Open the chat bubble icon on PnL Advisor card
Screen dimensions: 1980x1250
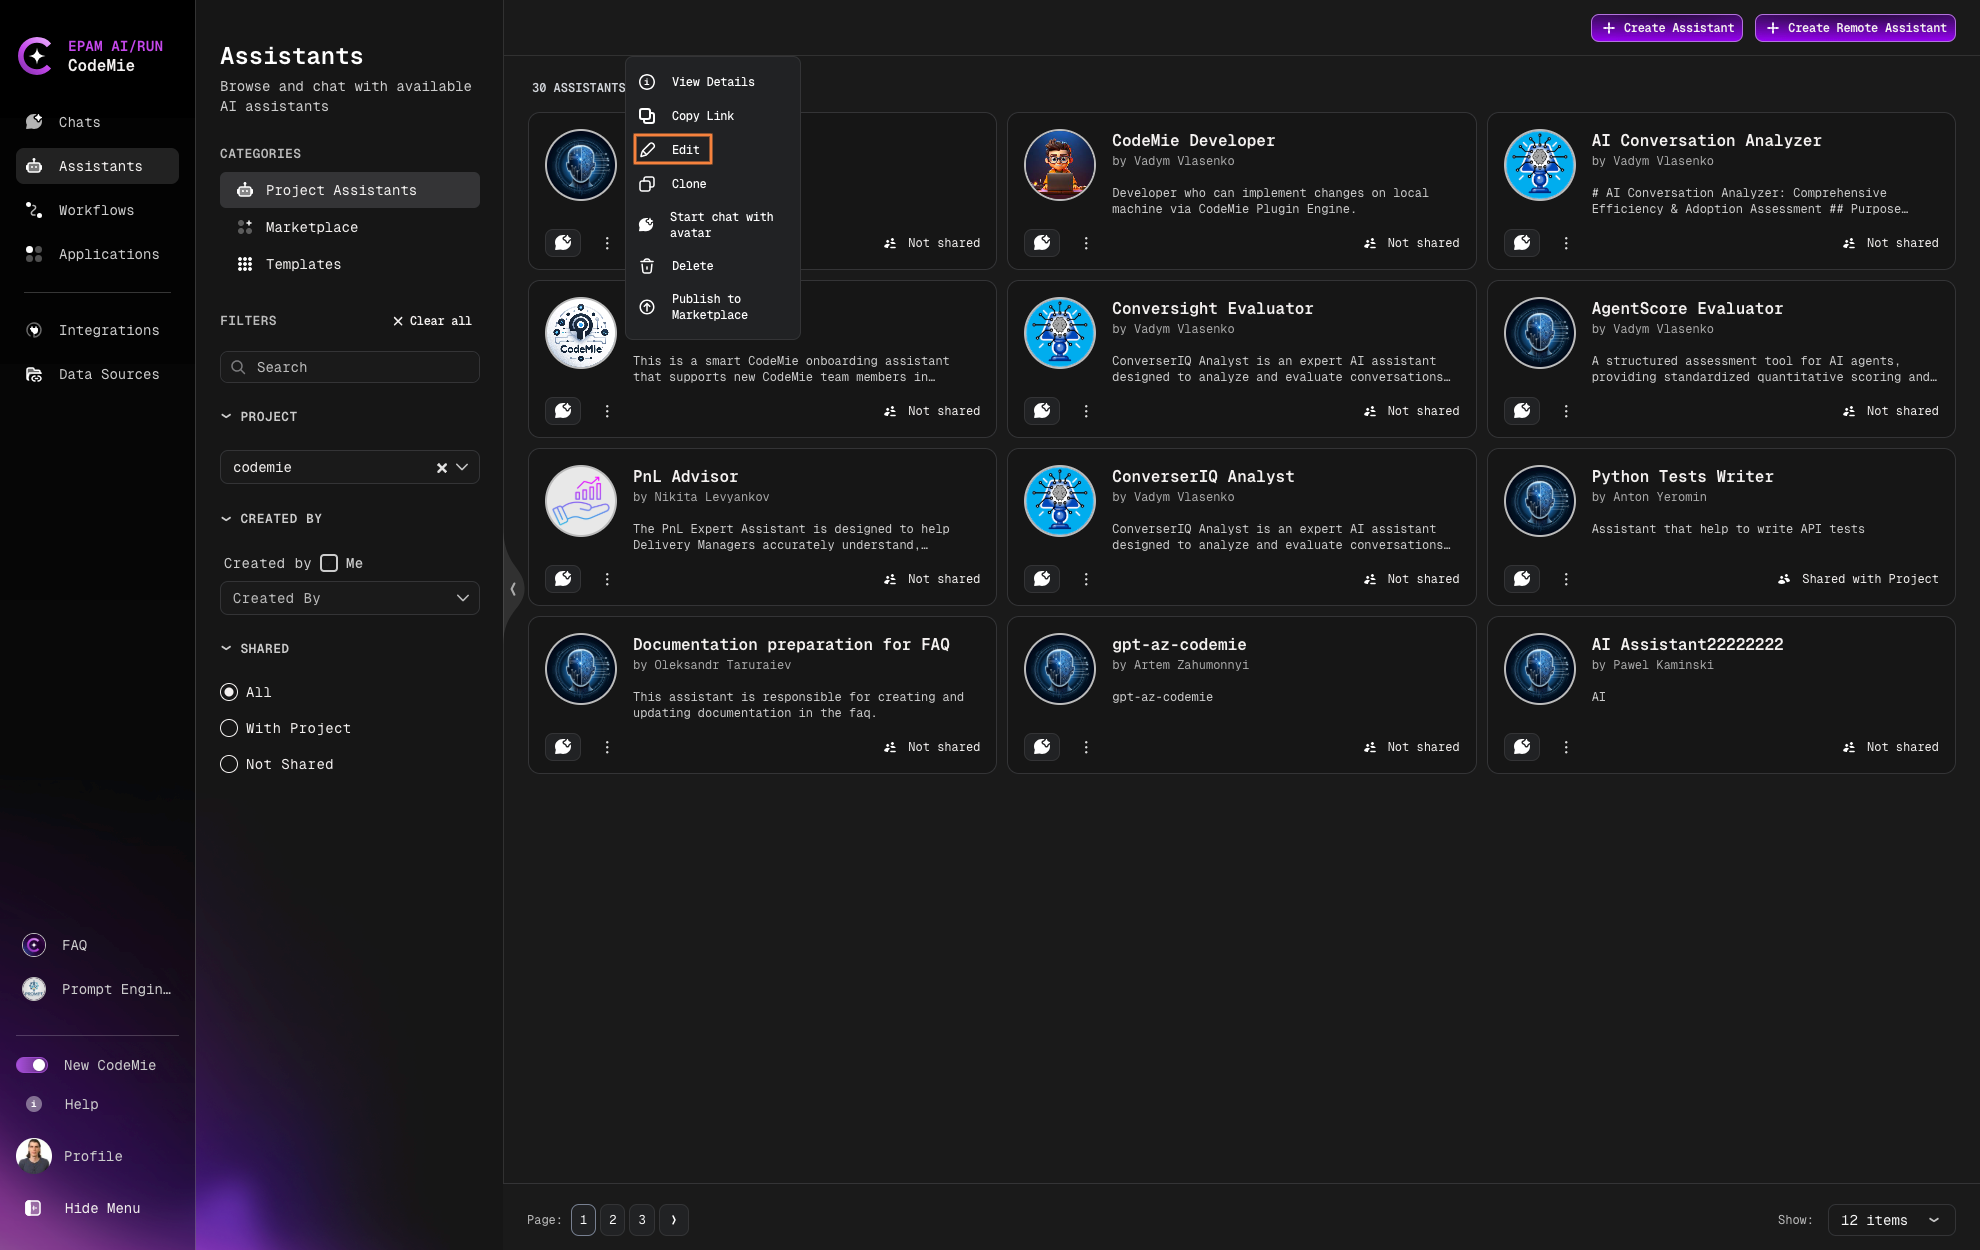(563, 579)
